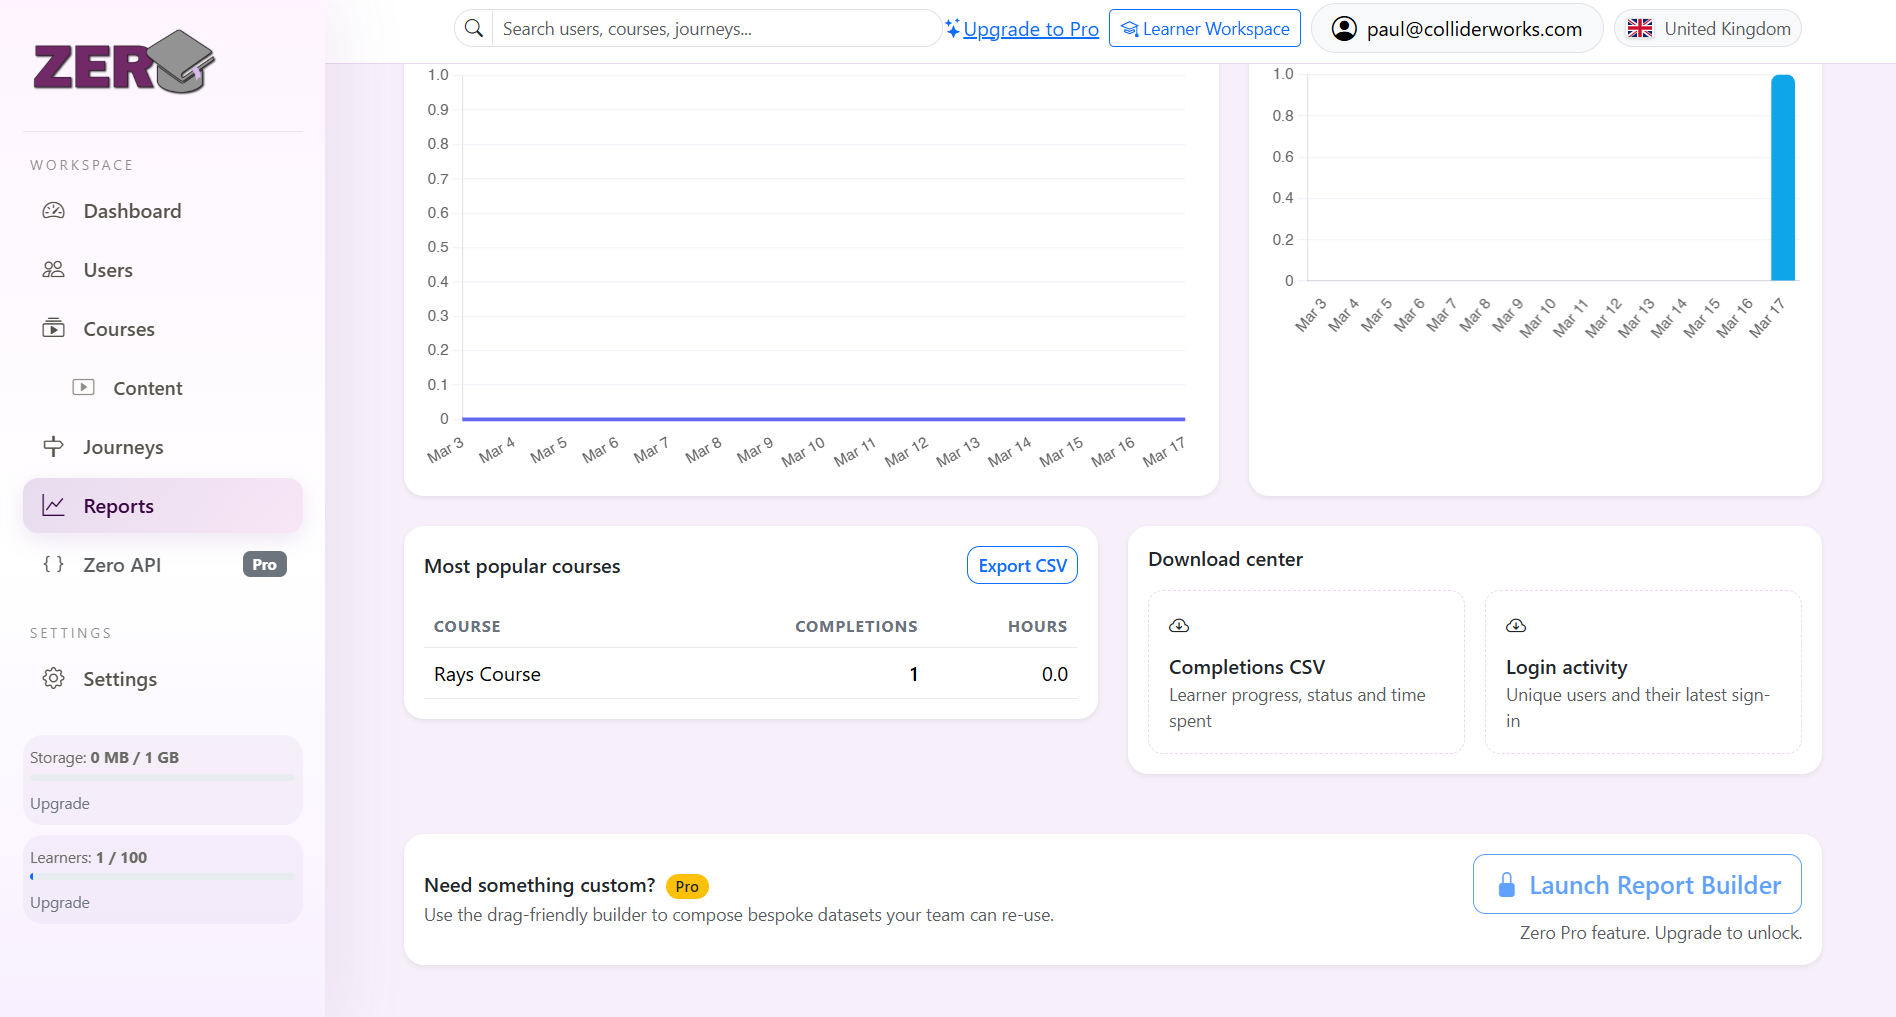Open the Content submenu item
Viewport: 1896px width, 1017px height.
(147, 388)
